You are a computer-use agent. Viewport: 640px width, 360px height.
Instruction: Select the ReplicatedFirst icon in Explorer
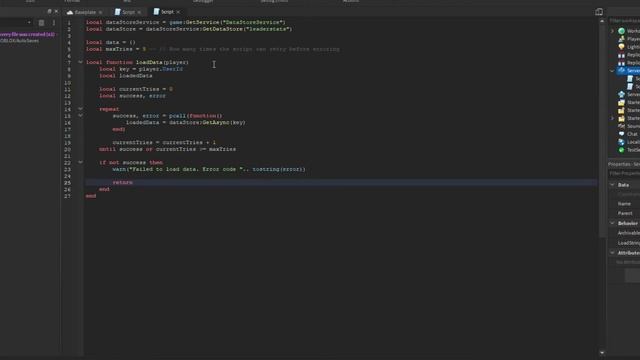(x=621, y=55)
